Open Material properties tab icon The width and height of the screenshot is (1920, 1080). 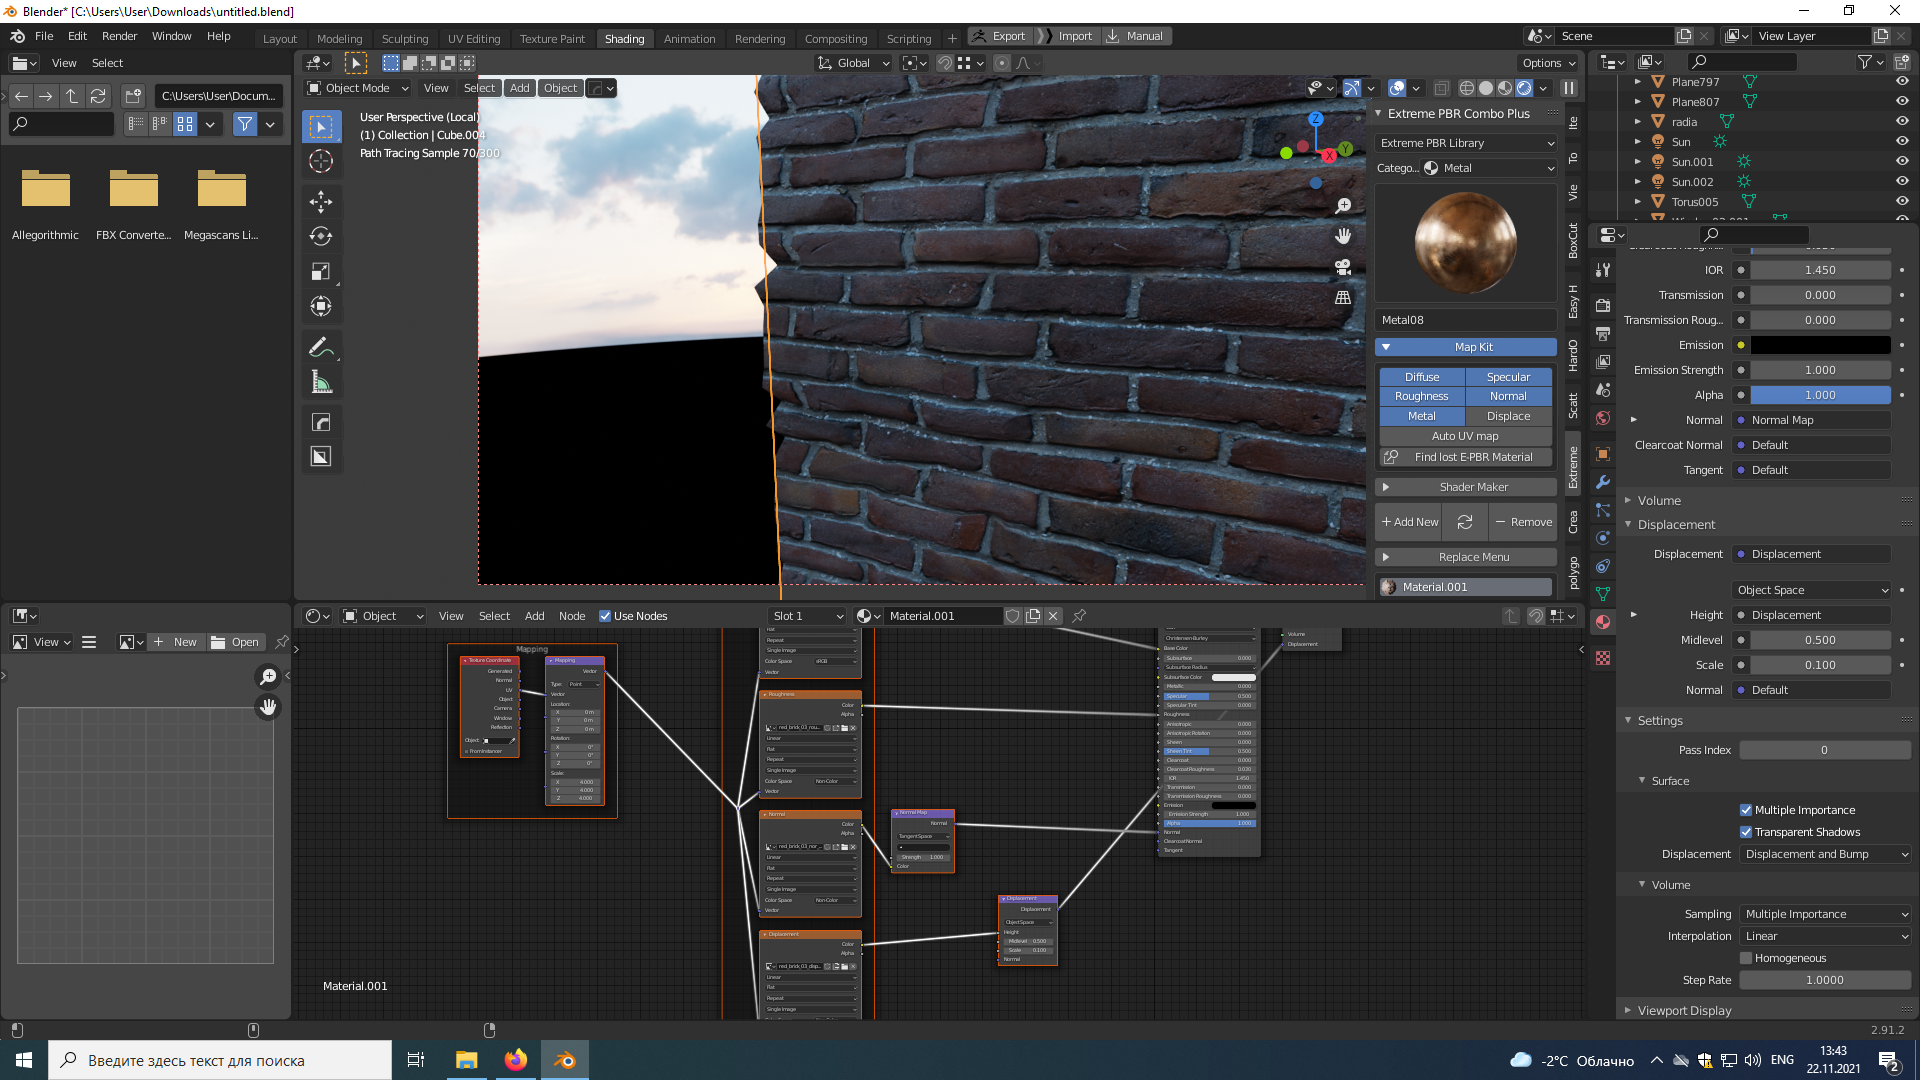click(x=1603, y=622)
